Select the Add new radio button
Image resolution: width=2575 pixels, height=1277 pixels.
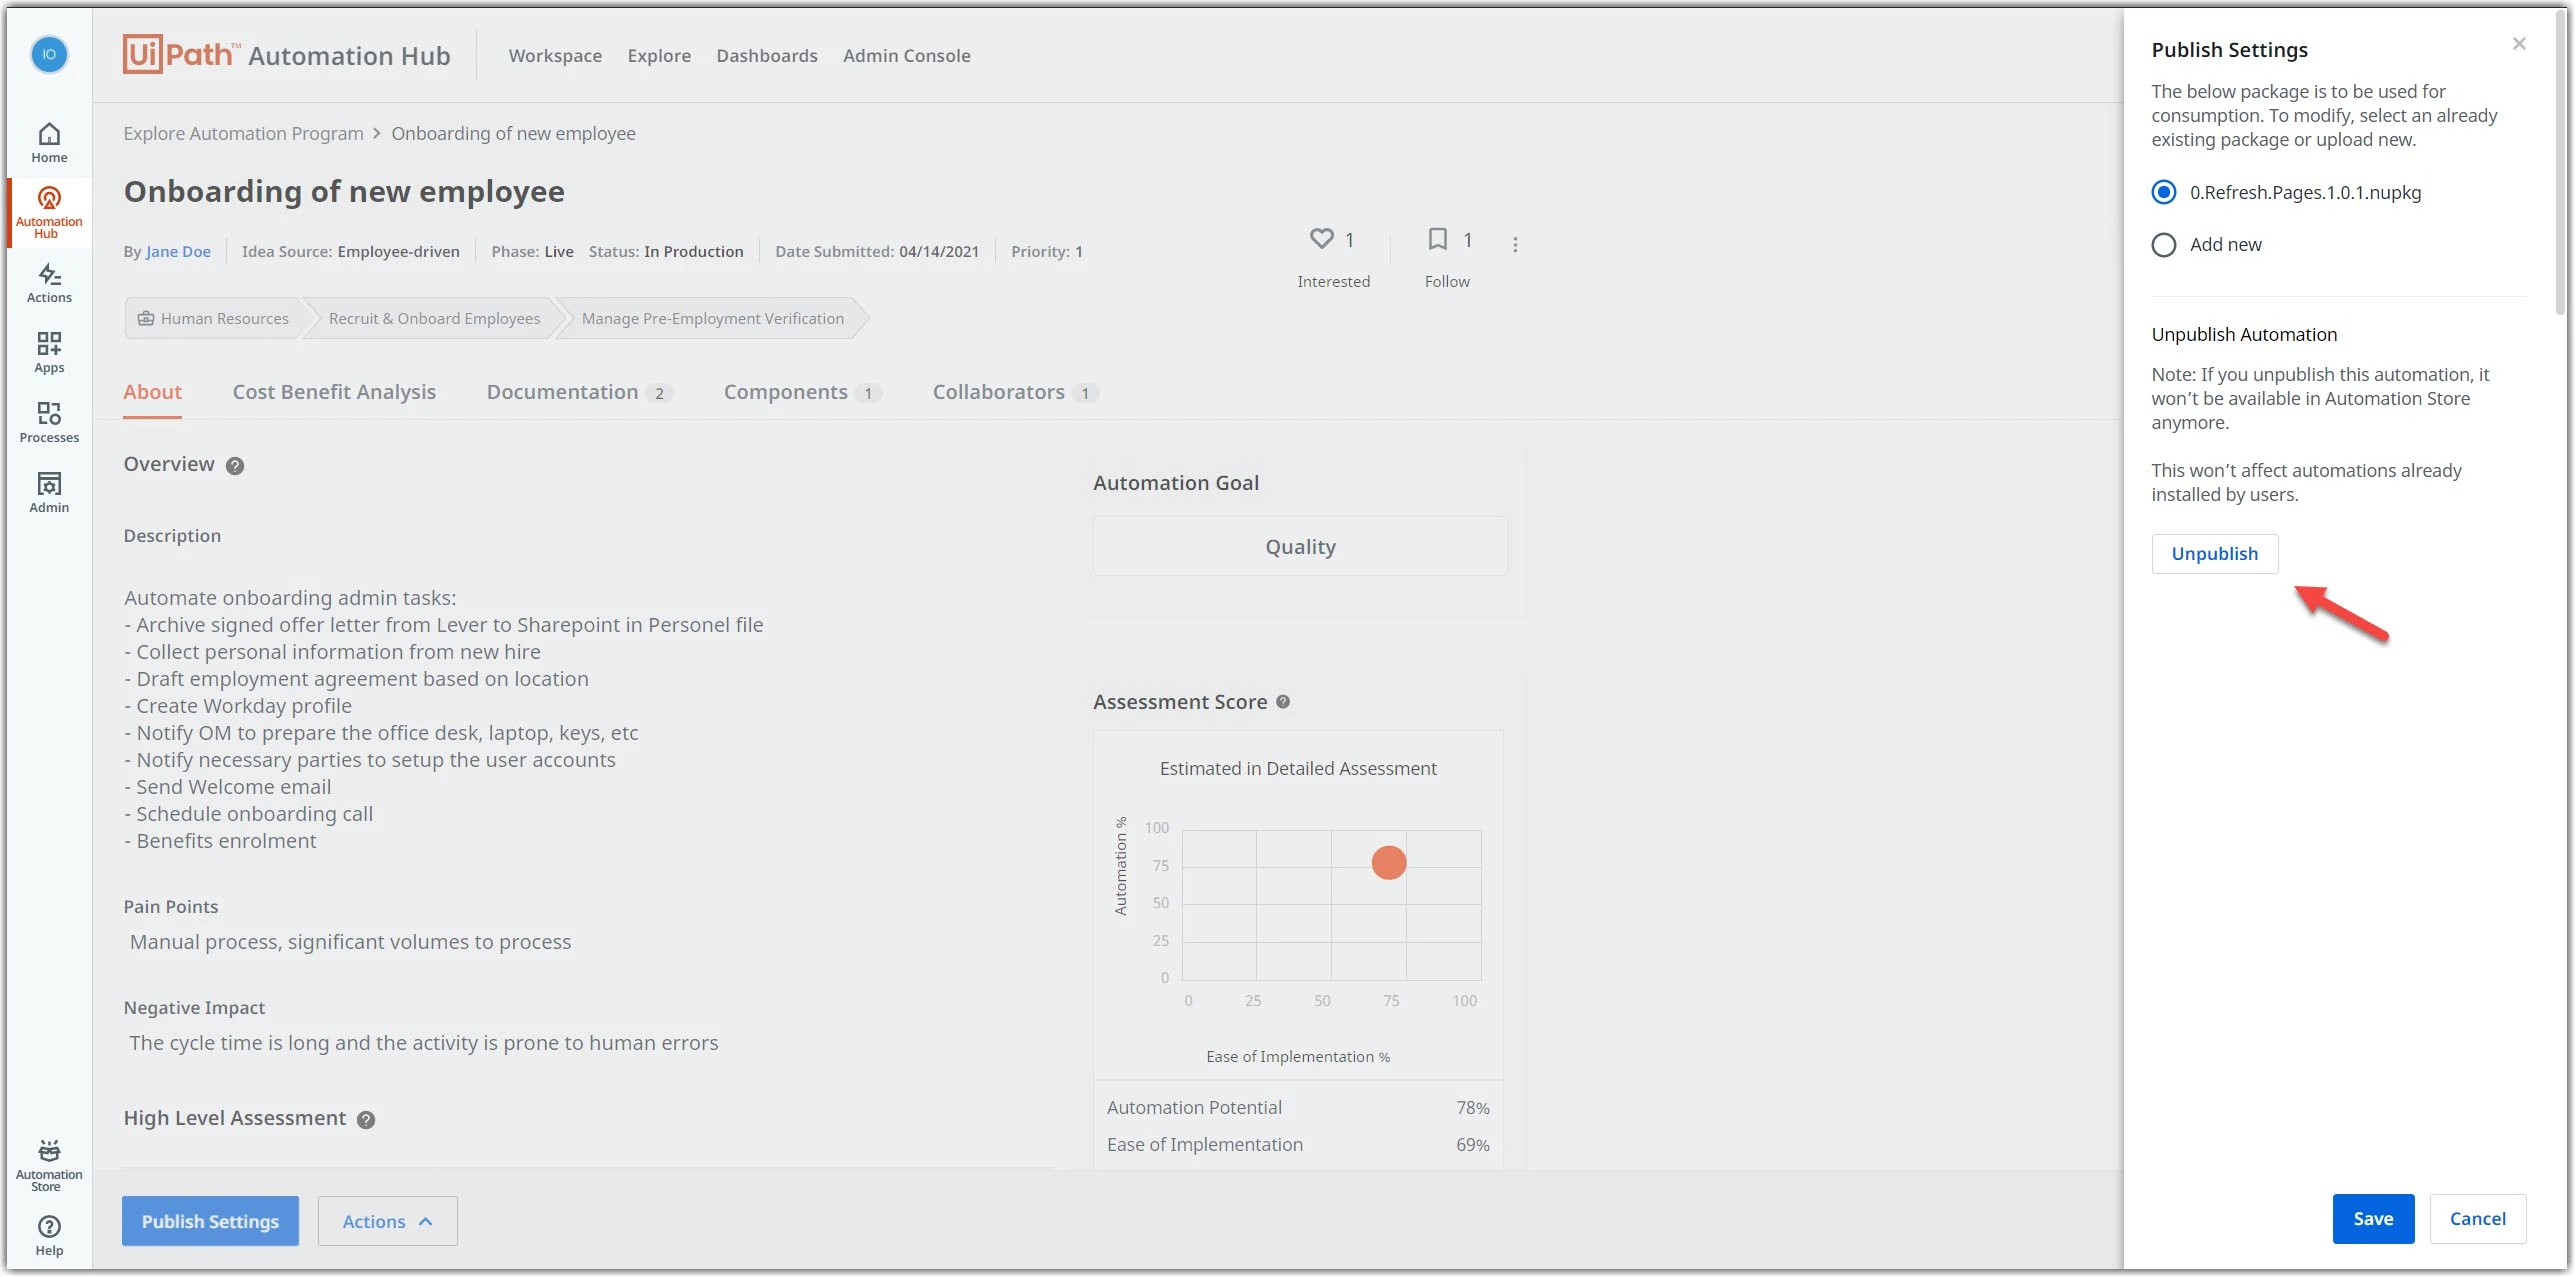pos(2164,245)
